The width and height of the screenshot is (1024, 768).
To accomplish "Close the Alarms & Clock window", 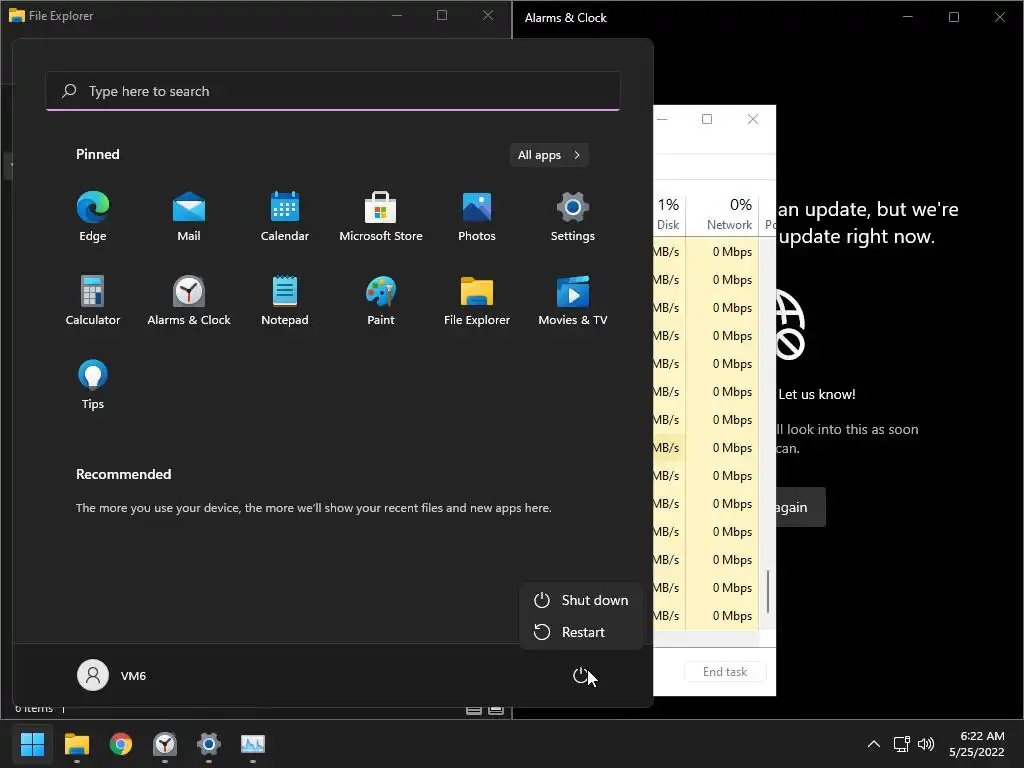I will click(1000, 17).
